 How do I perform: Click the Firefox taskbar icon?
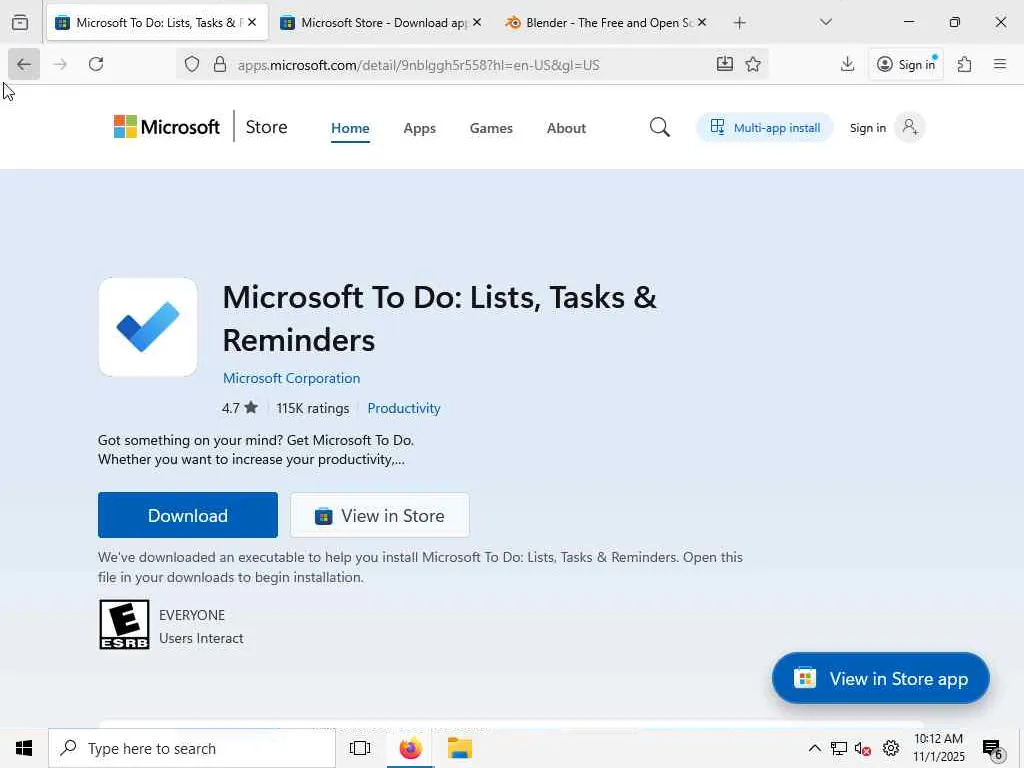pyautogui.click(x=411, y=748)
